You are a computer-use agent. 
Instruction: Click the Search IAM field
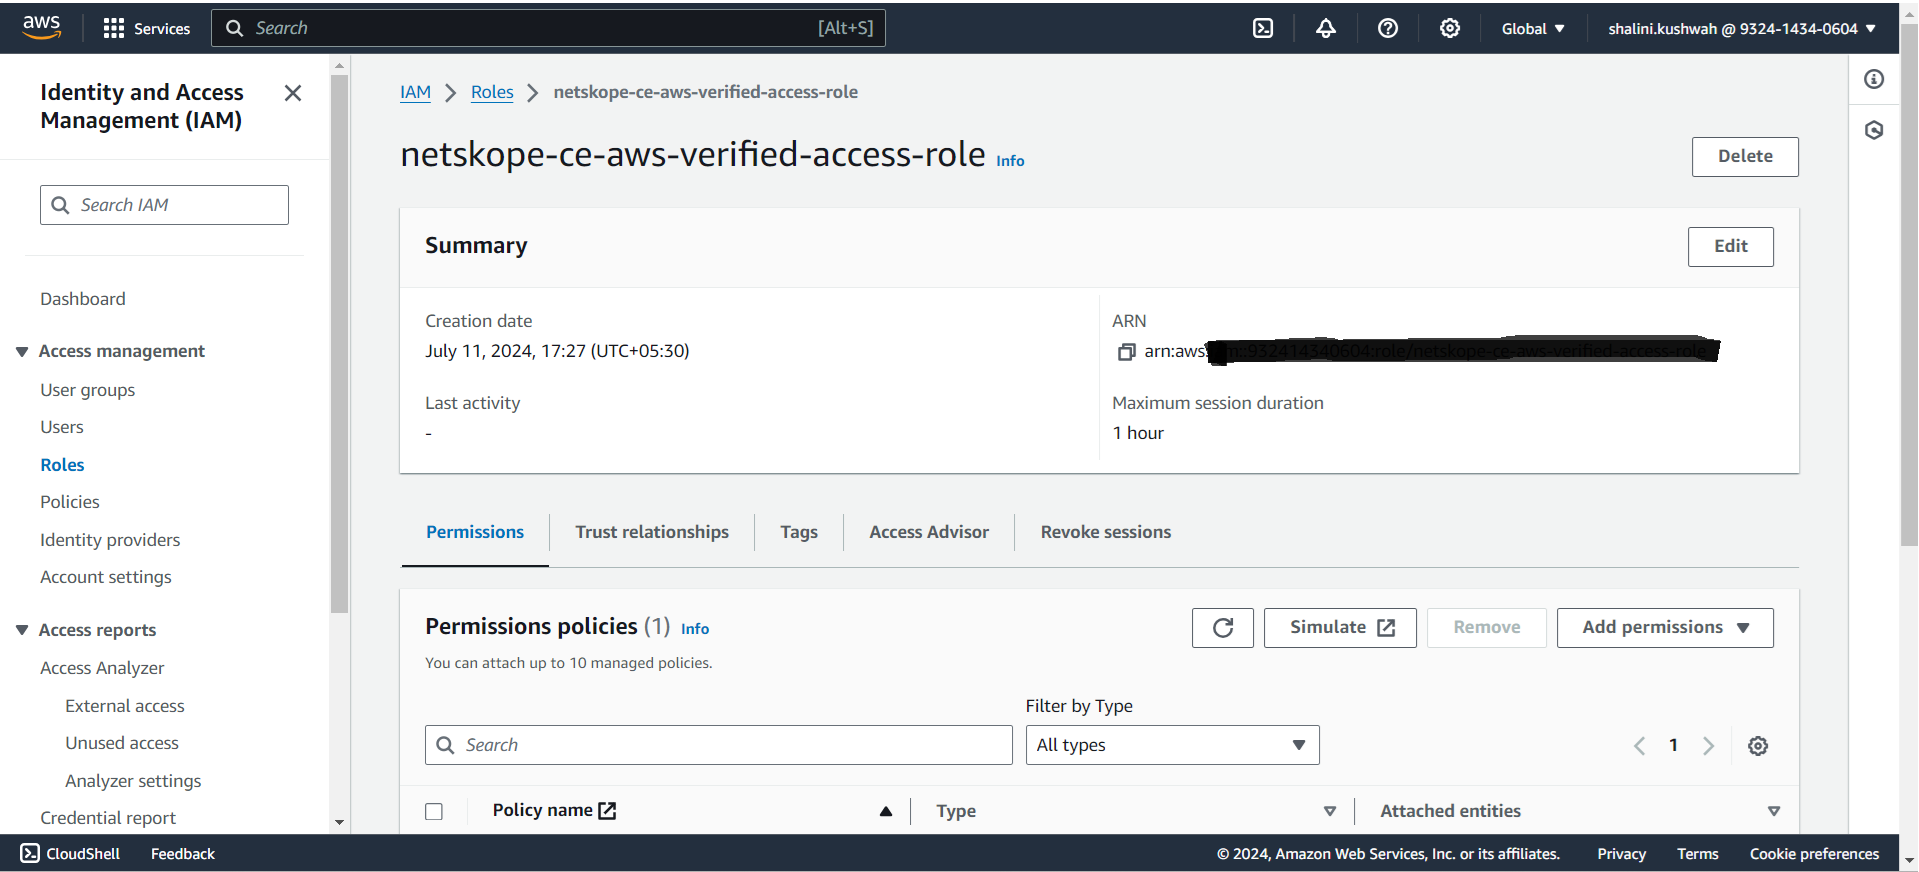tap(164, 205)
